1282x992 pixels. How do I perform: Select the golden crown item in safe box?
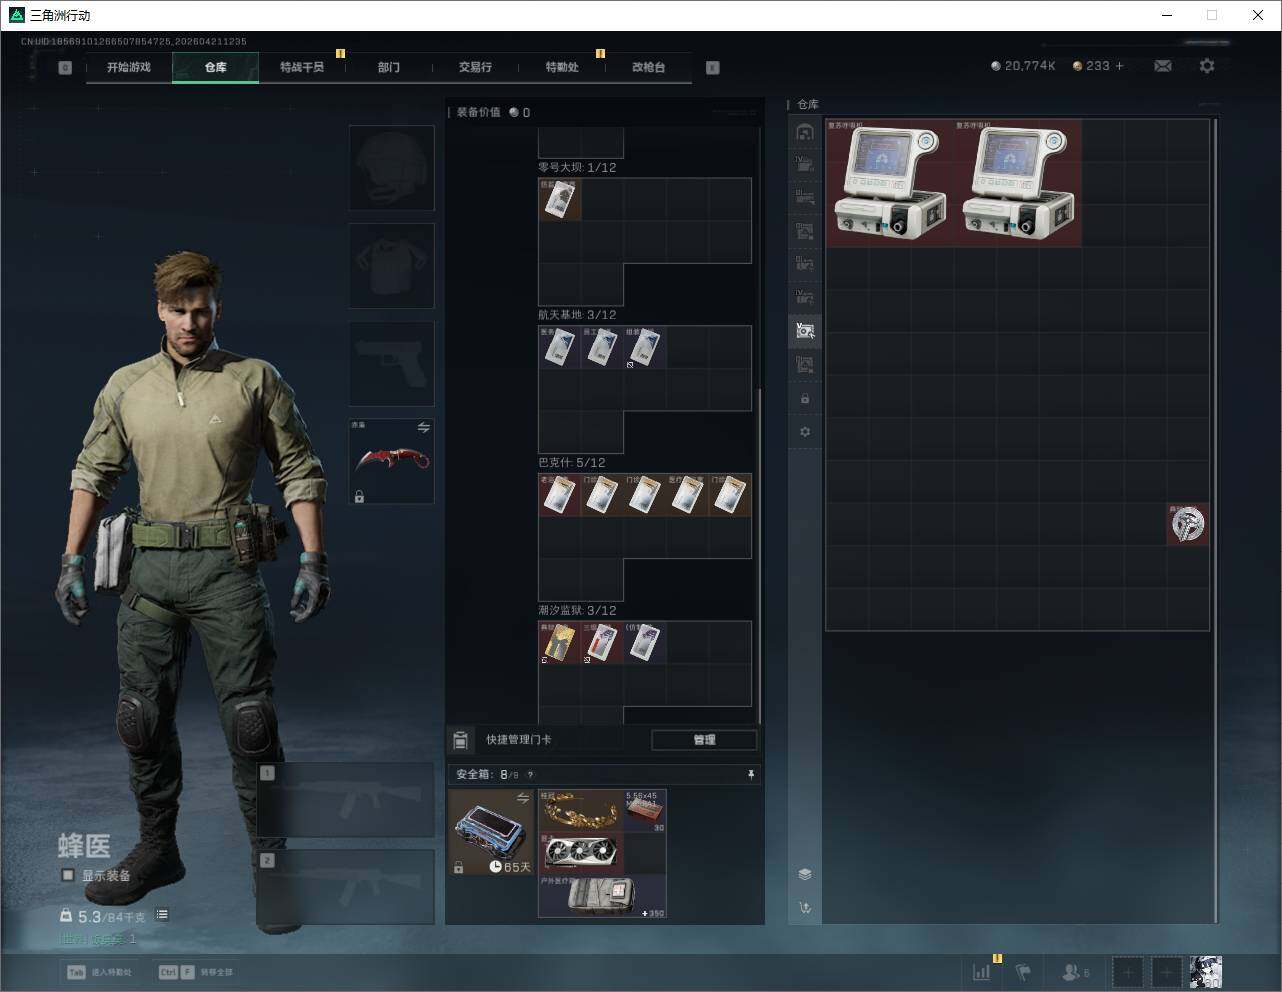(x=581, y=811)
